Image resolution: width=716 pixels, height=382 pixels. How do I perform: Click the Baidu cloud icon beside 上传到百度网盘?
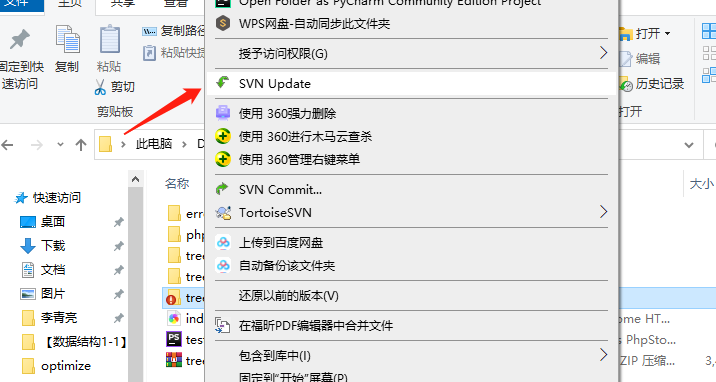pos(223,242)
